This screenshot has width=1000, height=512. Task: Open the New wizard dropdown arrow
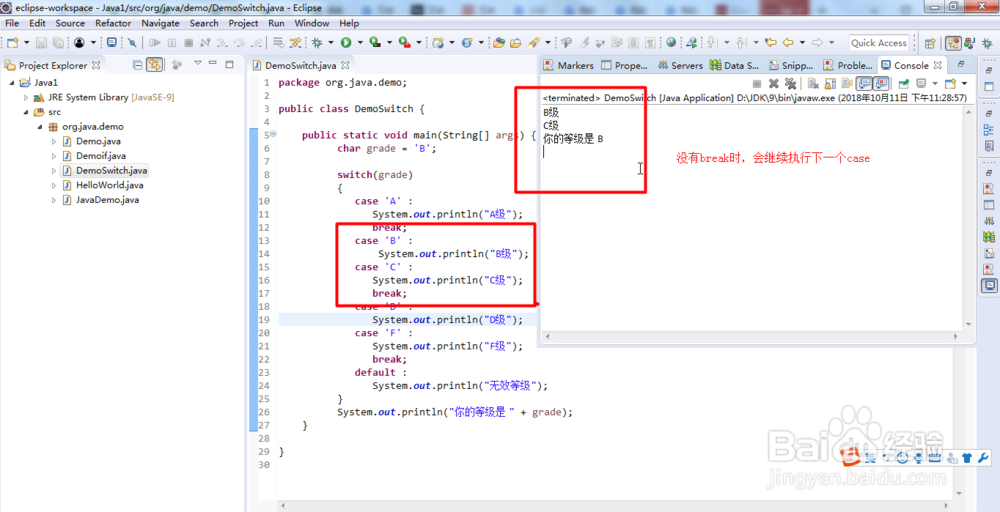[26, 43]
